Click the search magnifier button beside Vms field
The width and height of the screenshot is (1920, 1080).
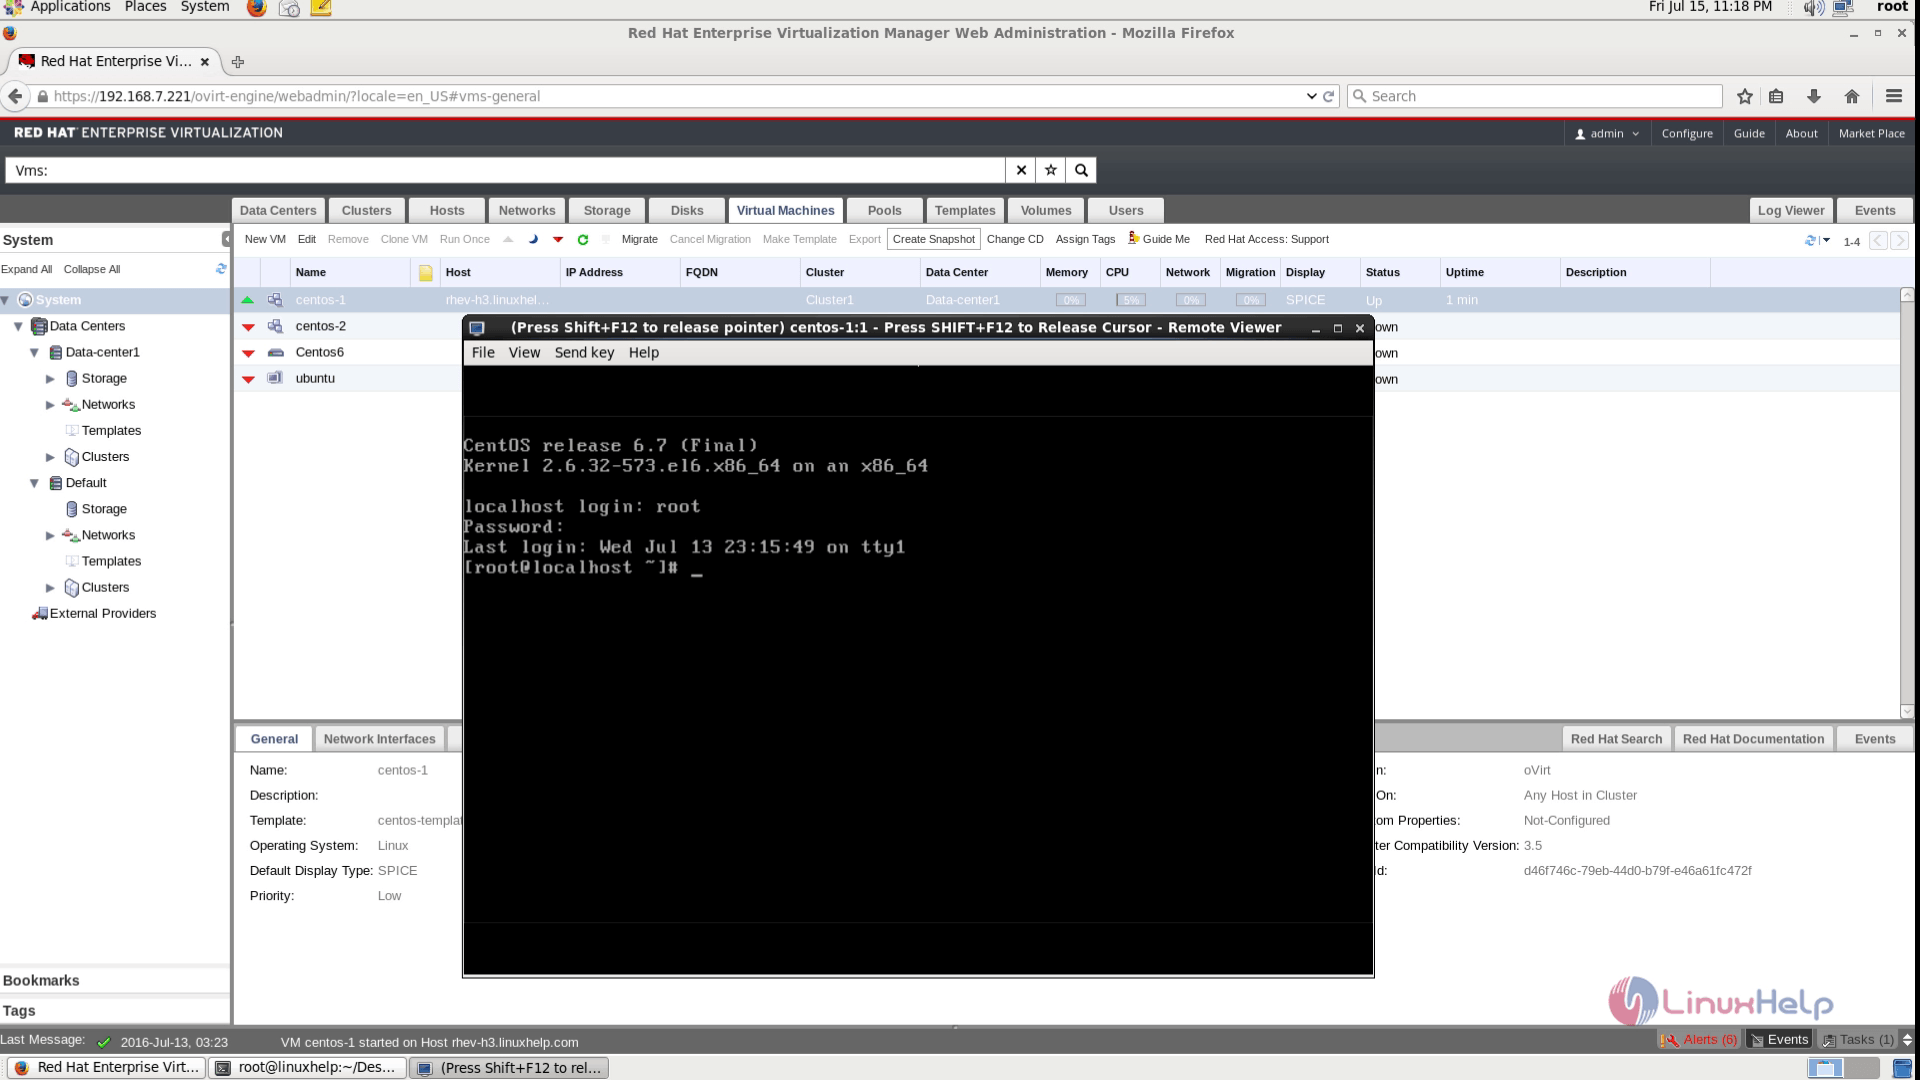1081,170
